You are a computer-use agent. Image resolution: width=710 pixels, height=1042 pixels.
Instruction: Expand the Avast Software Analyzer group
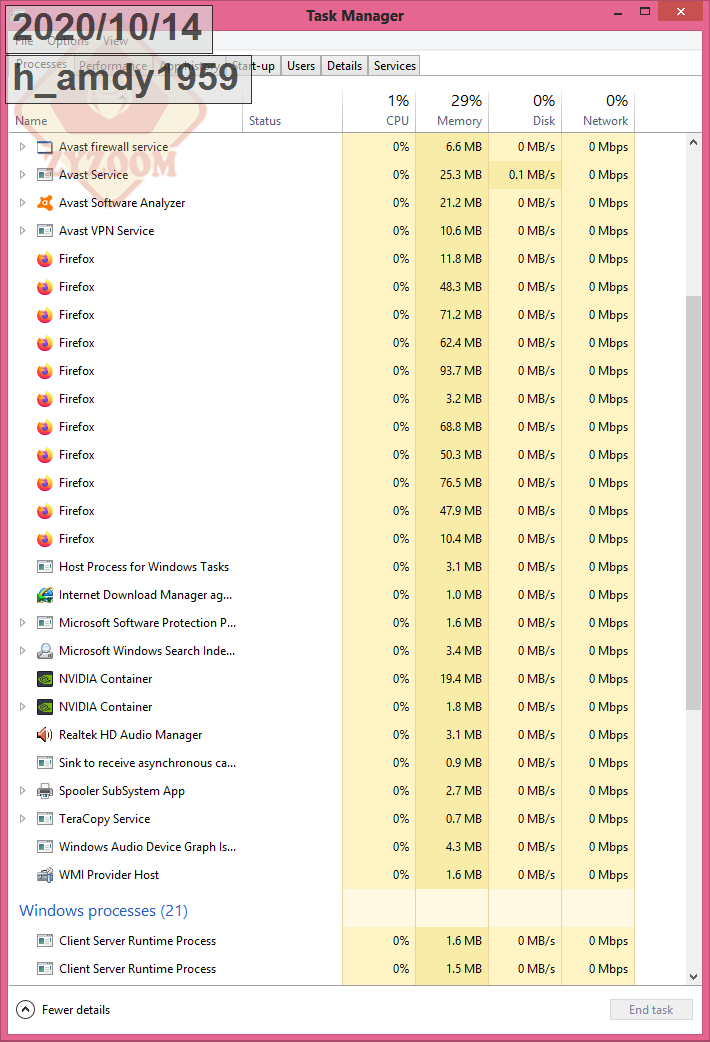[x=22, y=203]
